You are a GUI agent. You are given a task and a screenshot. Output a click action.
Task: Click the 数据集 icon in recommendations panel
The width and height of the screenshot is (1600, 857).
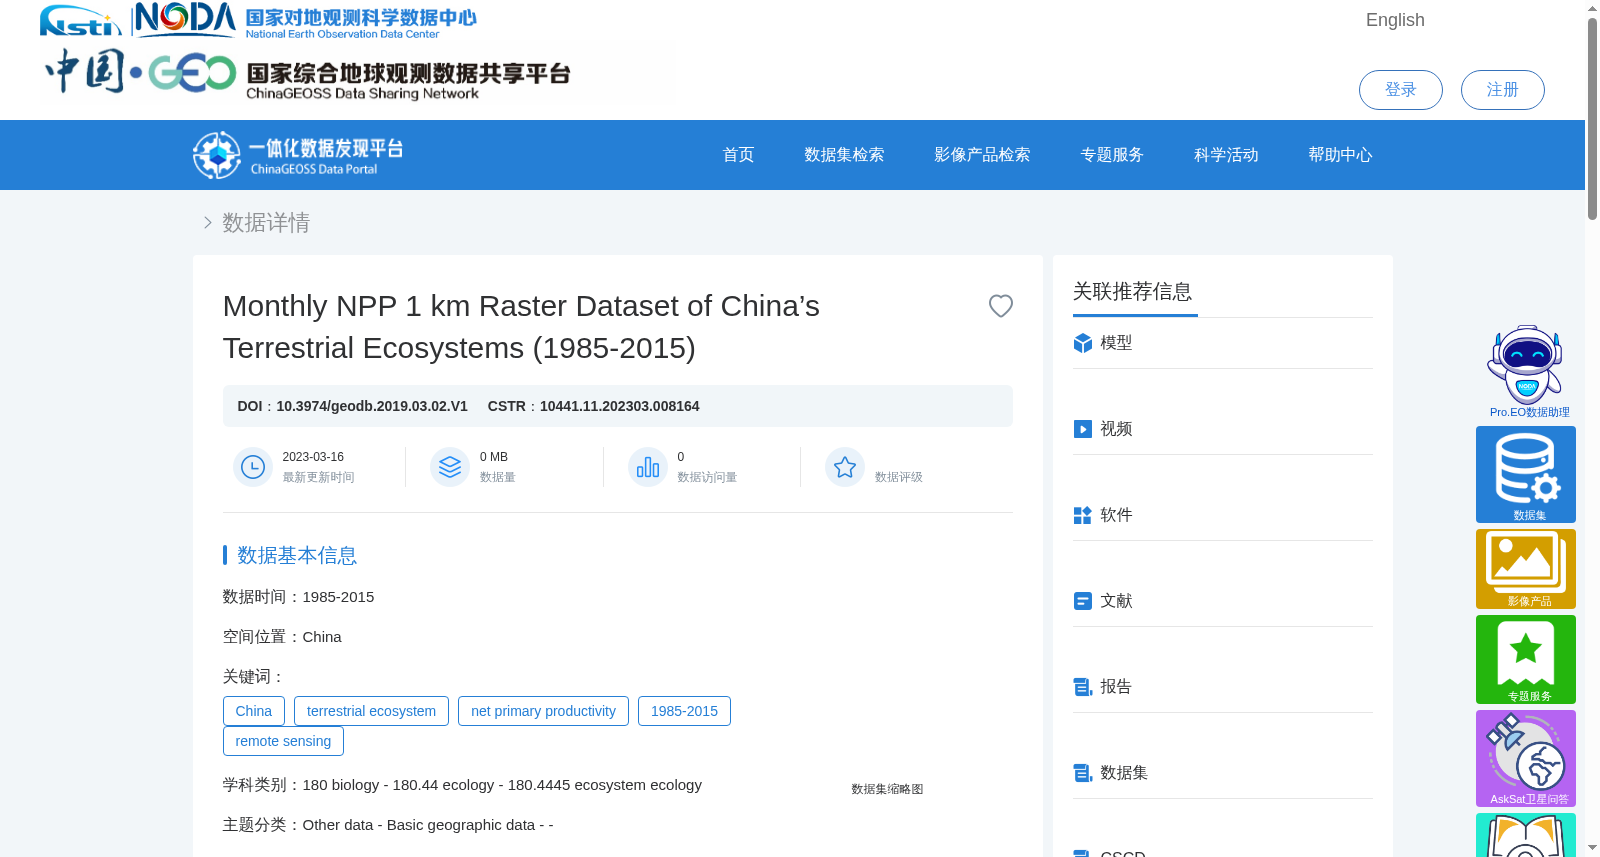click(1082, 773)
